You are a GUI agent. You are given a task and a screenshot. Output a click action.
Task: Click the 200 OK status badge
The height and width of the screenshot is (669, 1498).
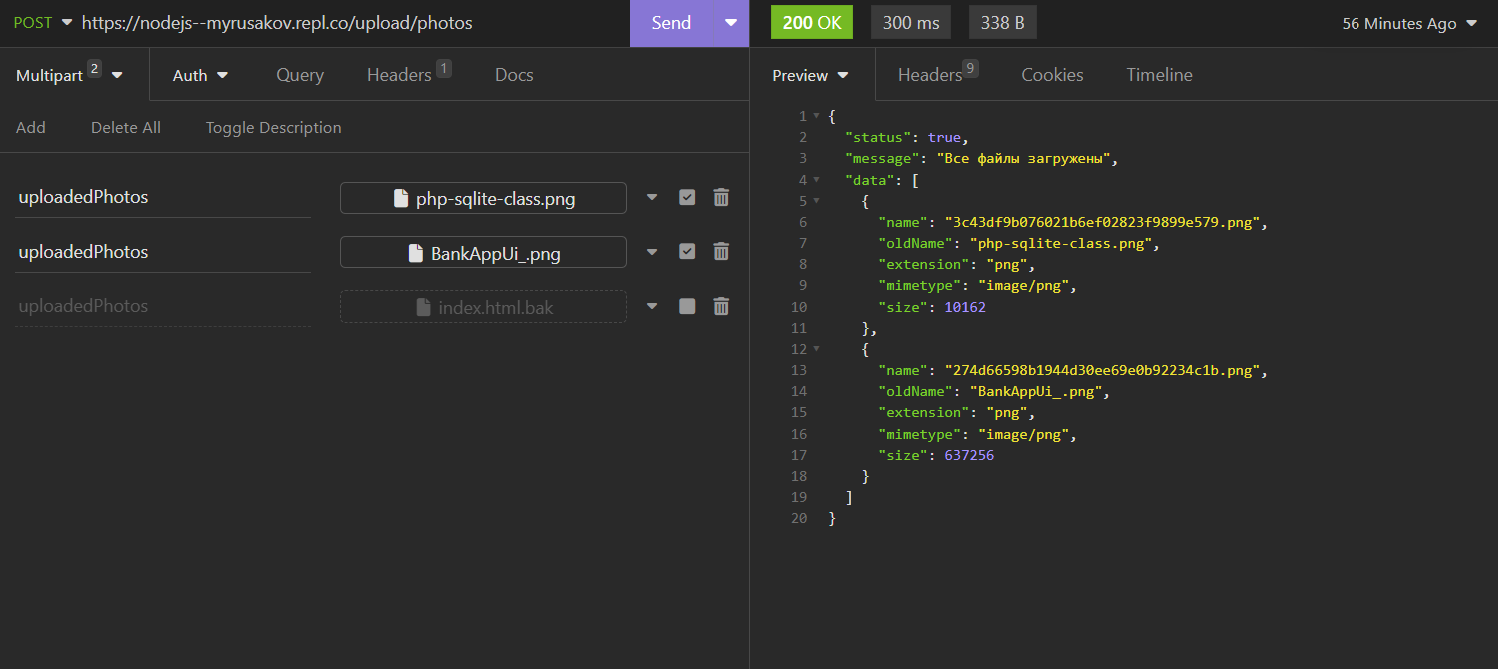(x=811, y=22)
